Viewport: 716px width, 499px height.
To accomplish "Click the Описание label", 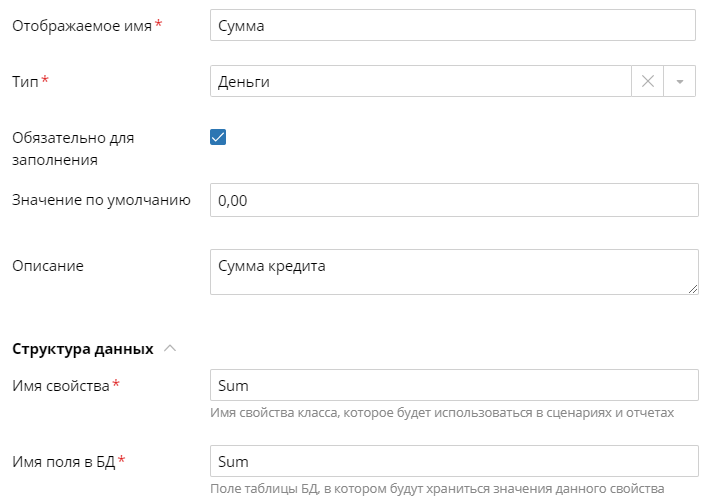I will (47, 265).
